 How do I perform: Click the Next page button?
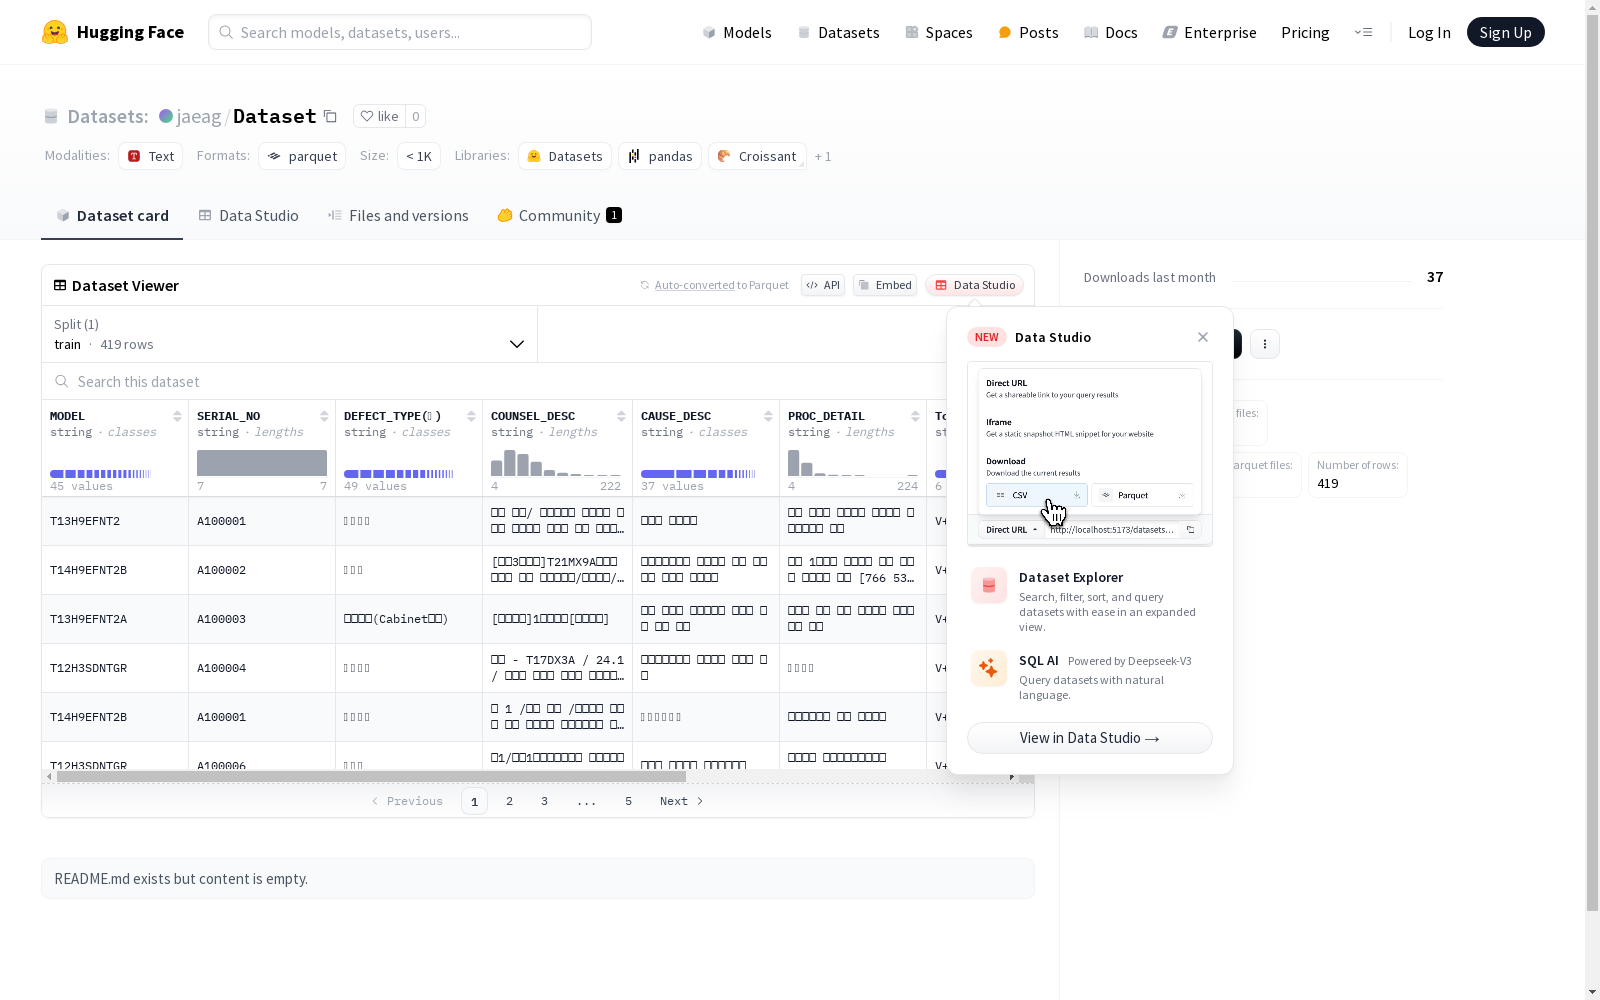tap(682, 801)
